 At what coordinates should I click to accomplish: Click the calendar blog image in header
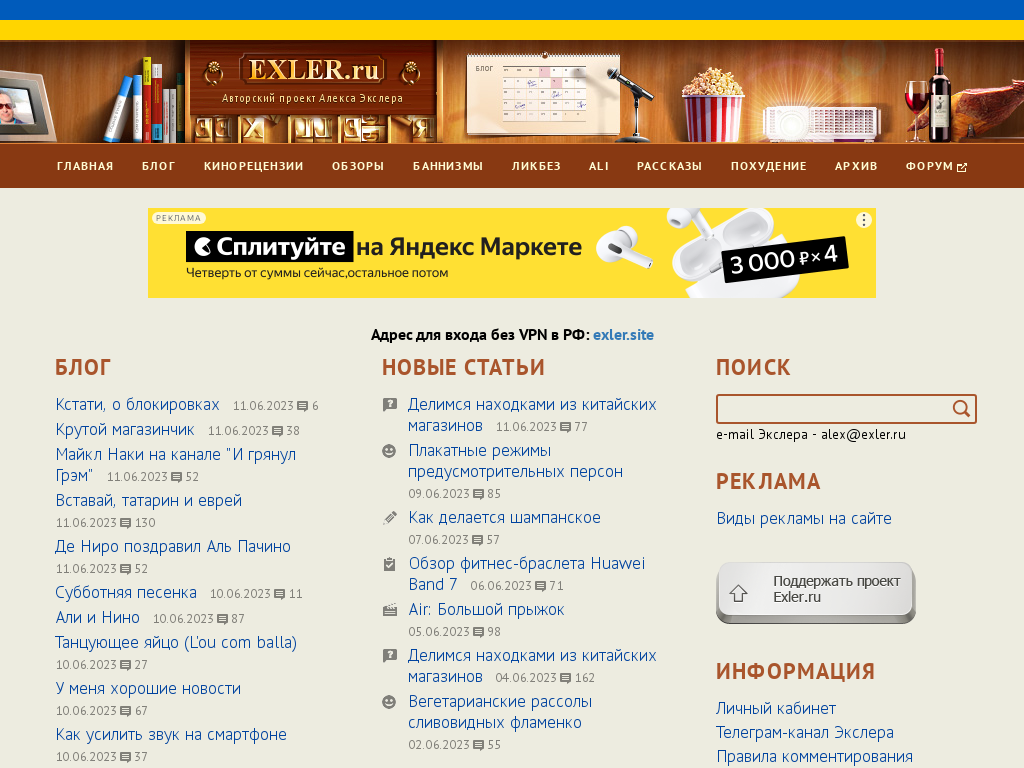click(x=543, y=94)
